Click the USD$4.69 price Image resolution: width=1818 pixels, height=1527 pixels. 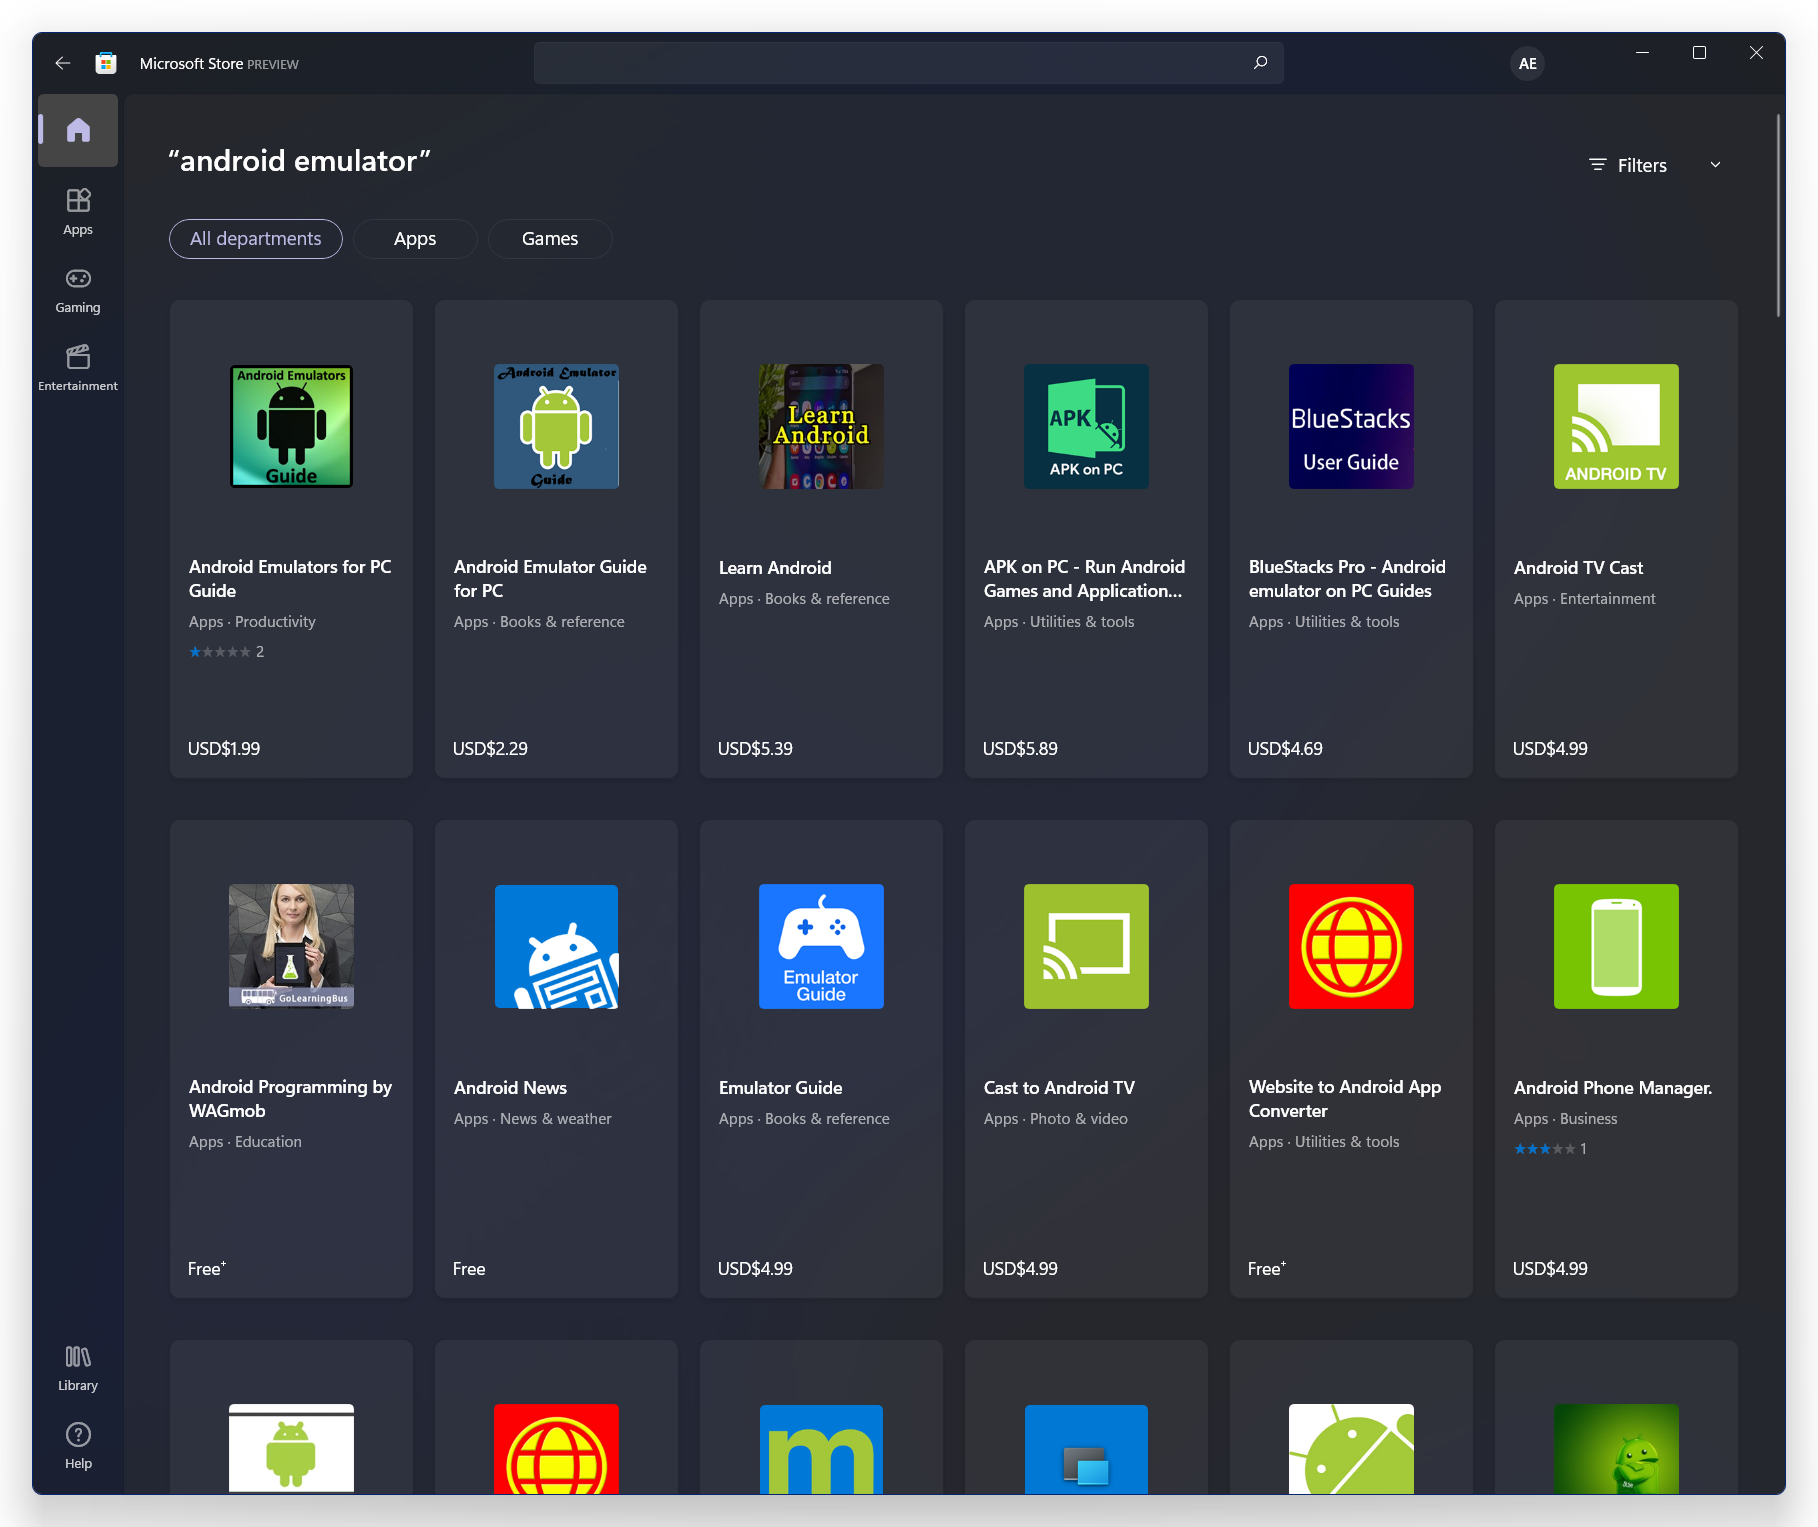coord(1285,749)
